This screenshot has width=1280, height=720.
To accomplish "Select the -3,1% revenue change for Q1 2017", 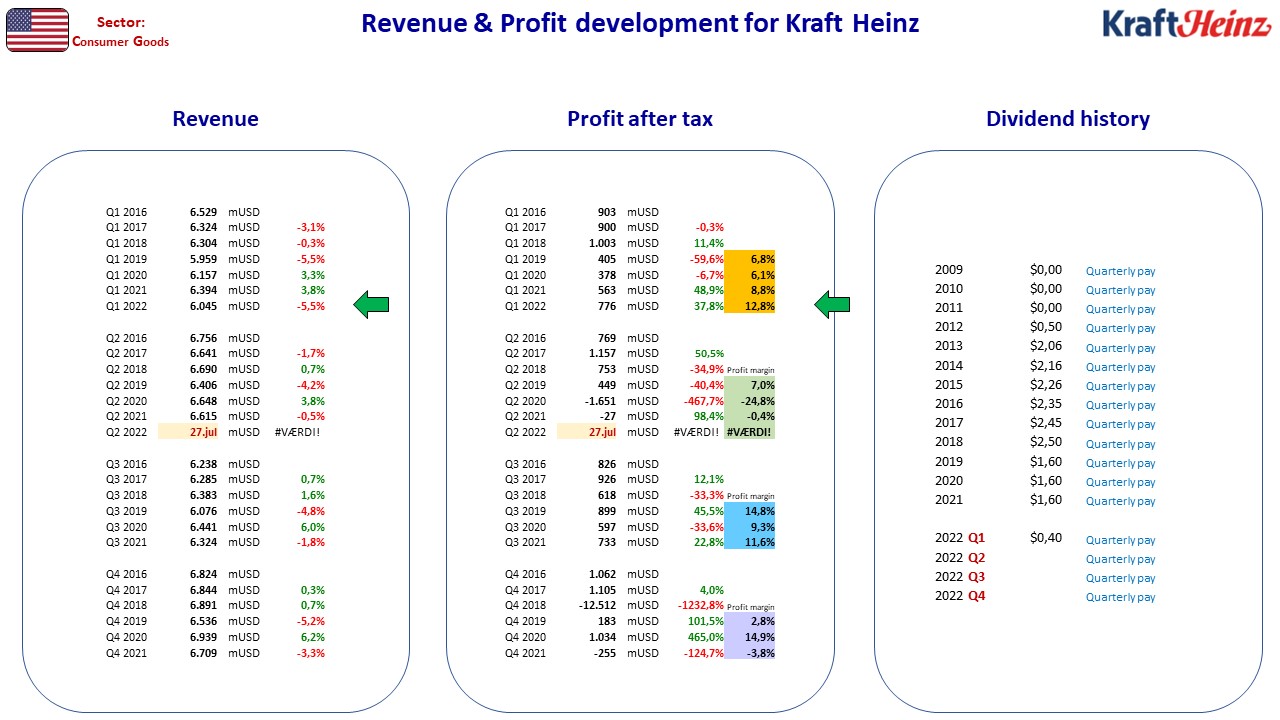I will point(310,228).
